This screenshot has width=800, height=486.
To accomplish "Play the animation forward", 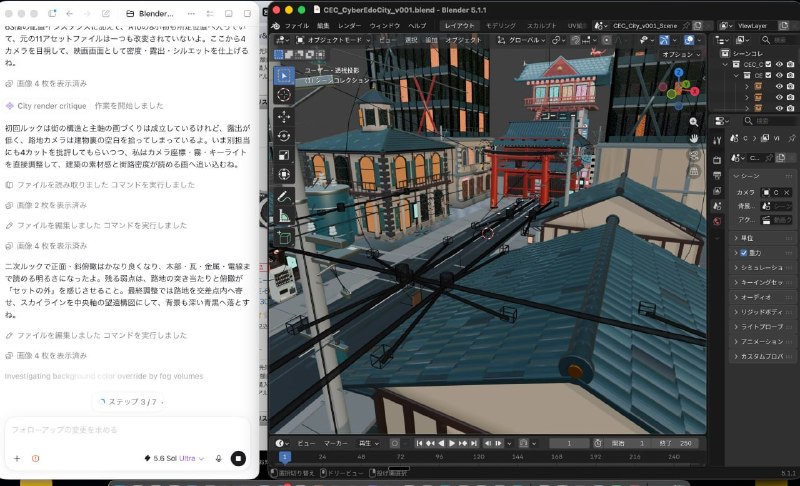I will (452, 443).
